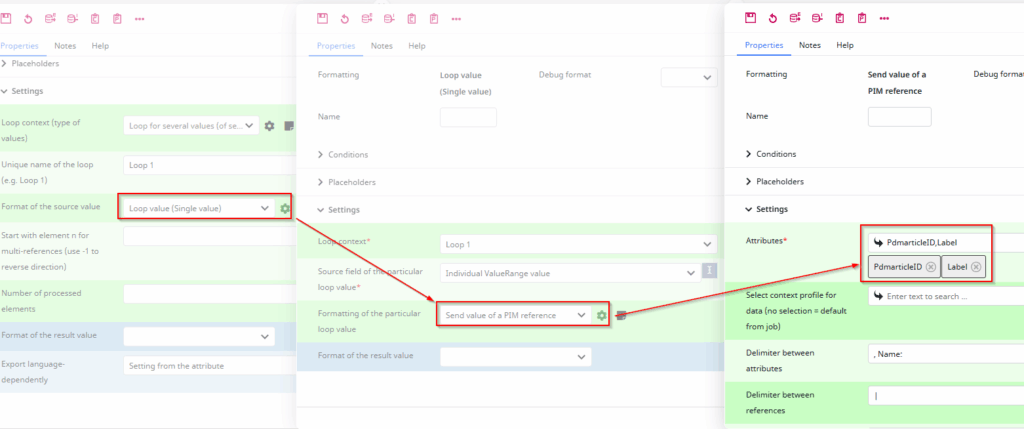
Task: Click the Name input in the middle panel
Action: 468,117
